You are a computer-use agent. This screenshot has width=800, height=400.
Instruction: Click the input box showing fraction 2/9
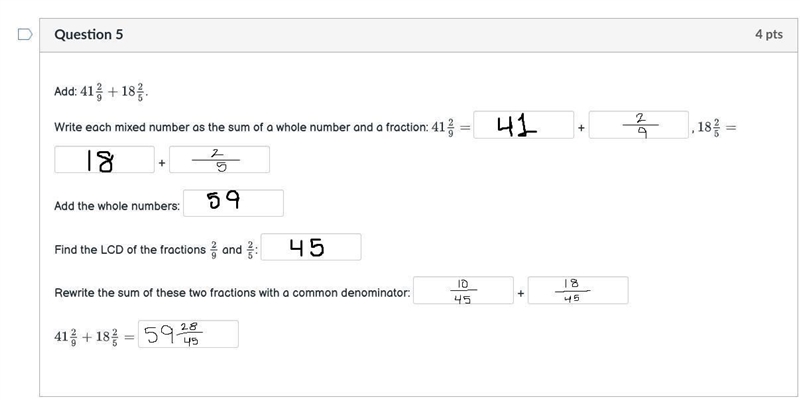point(639,125)
